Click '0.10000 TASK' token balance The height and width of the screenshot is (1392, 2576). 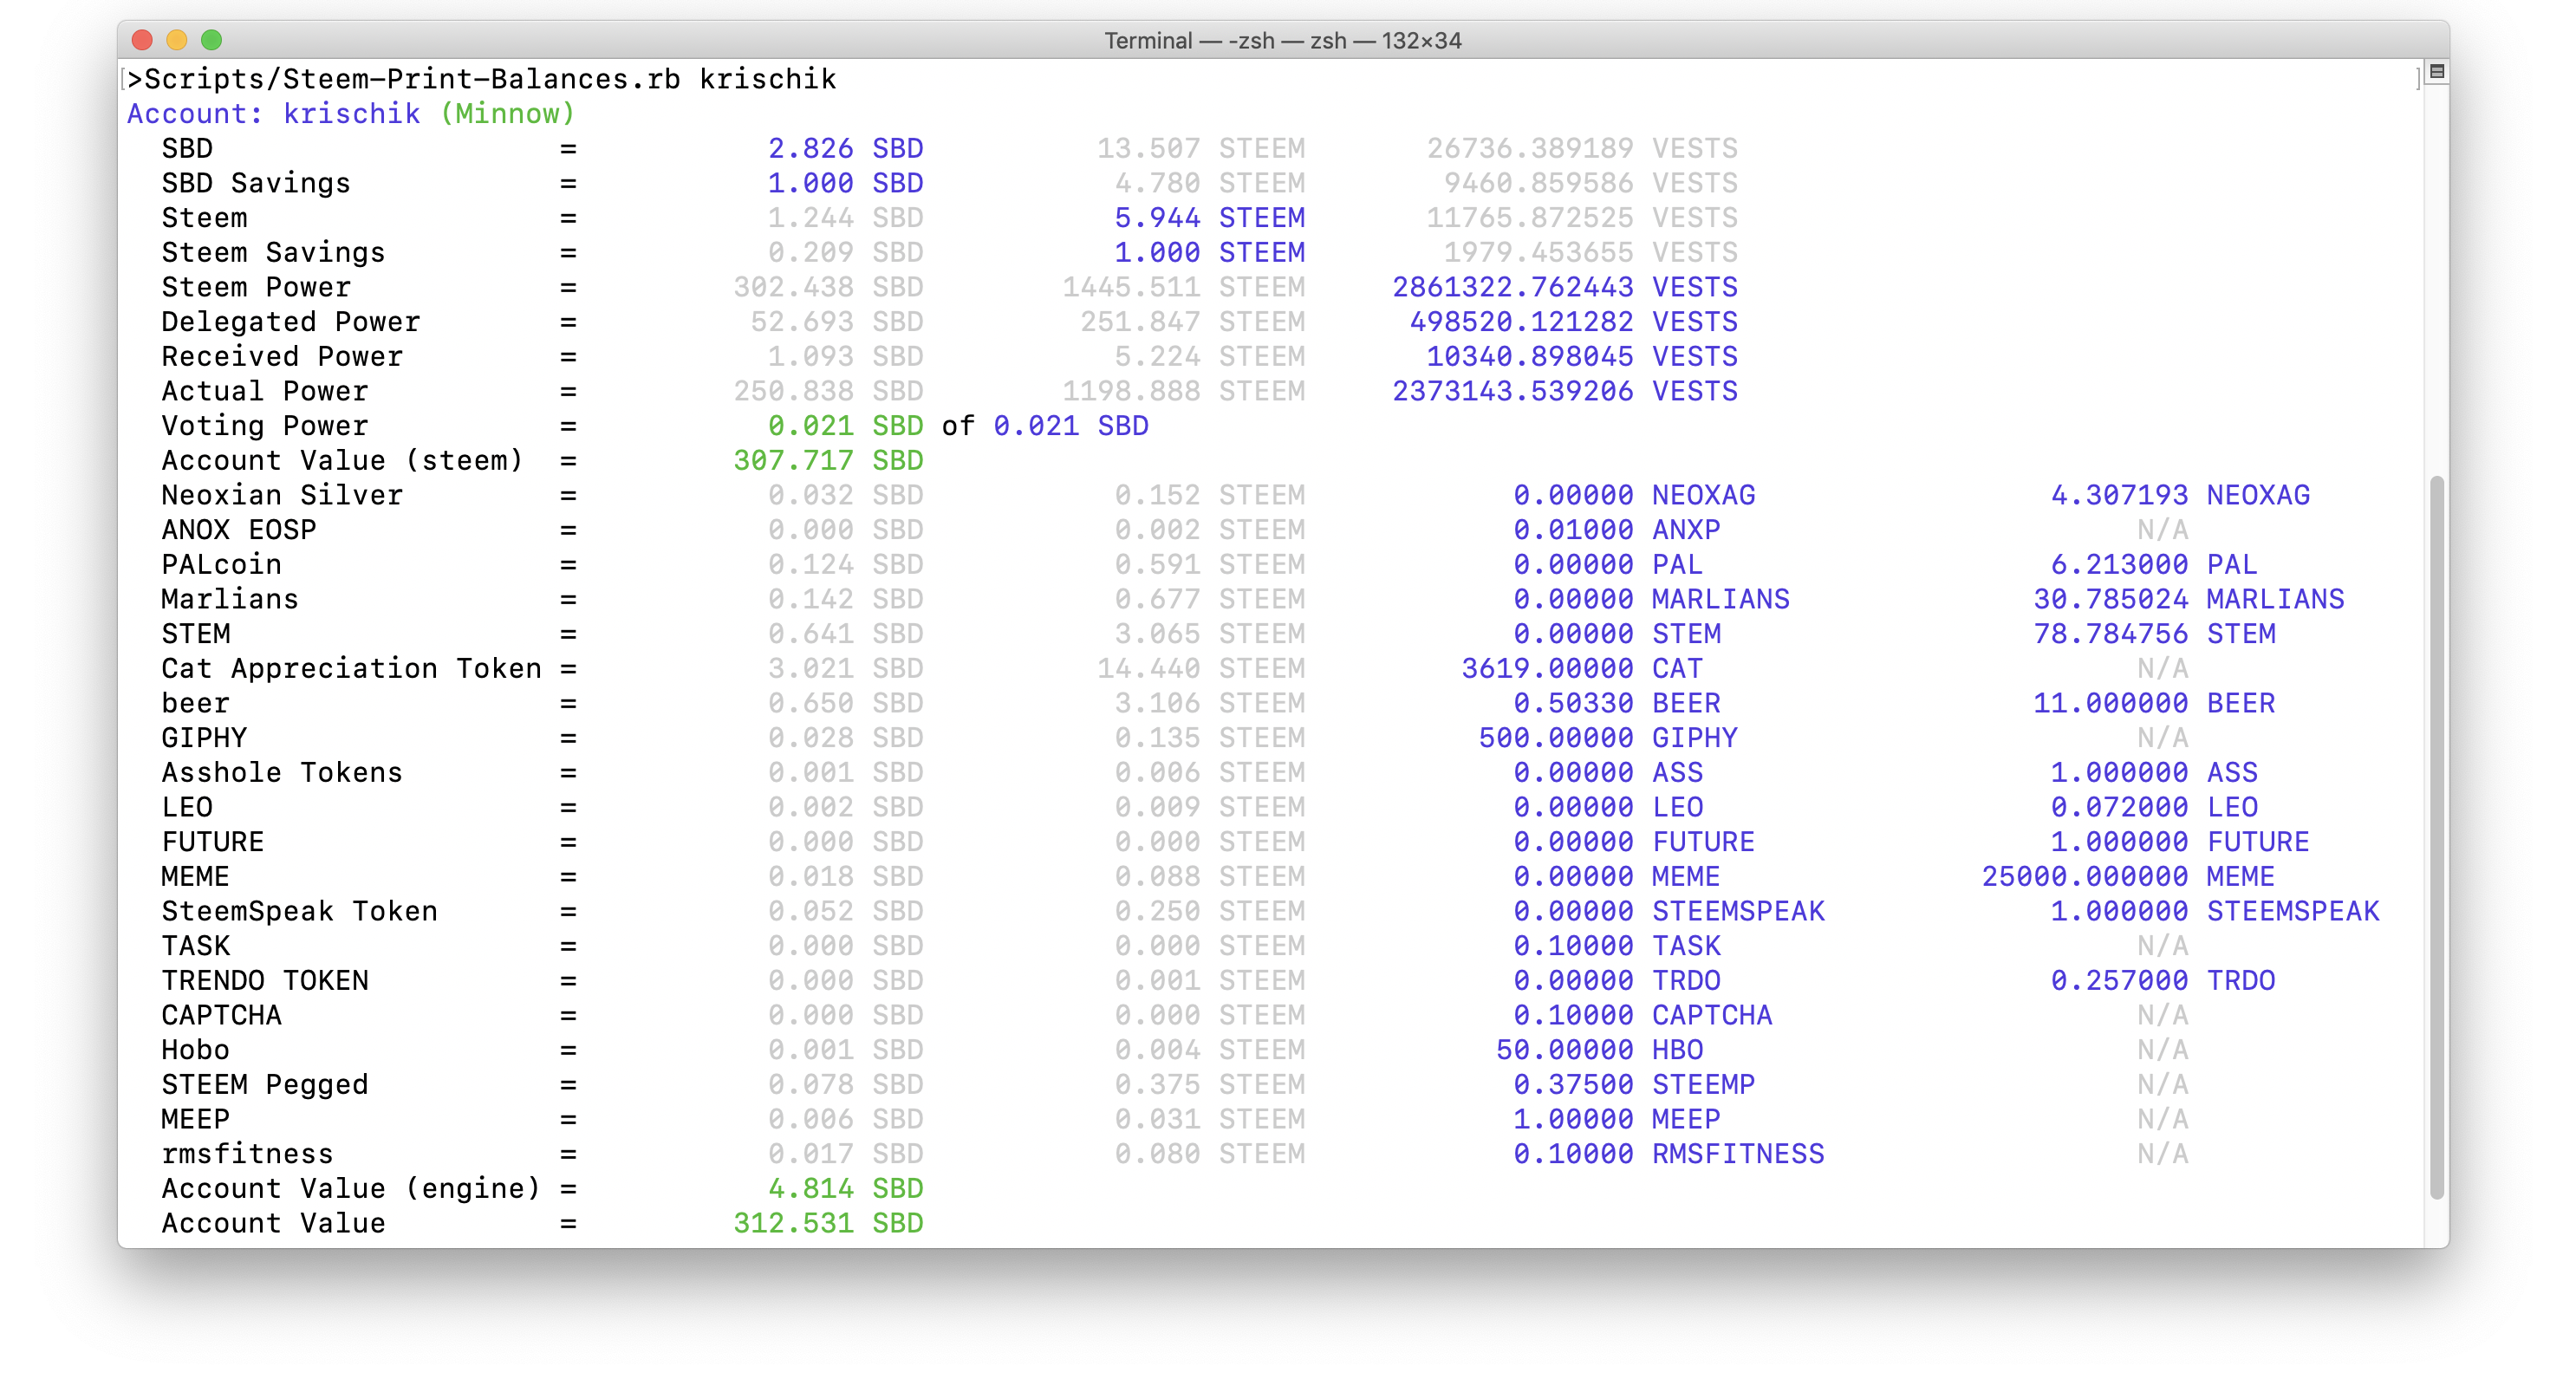pos(1616,946)
